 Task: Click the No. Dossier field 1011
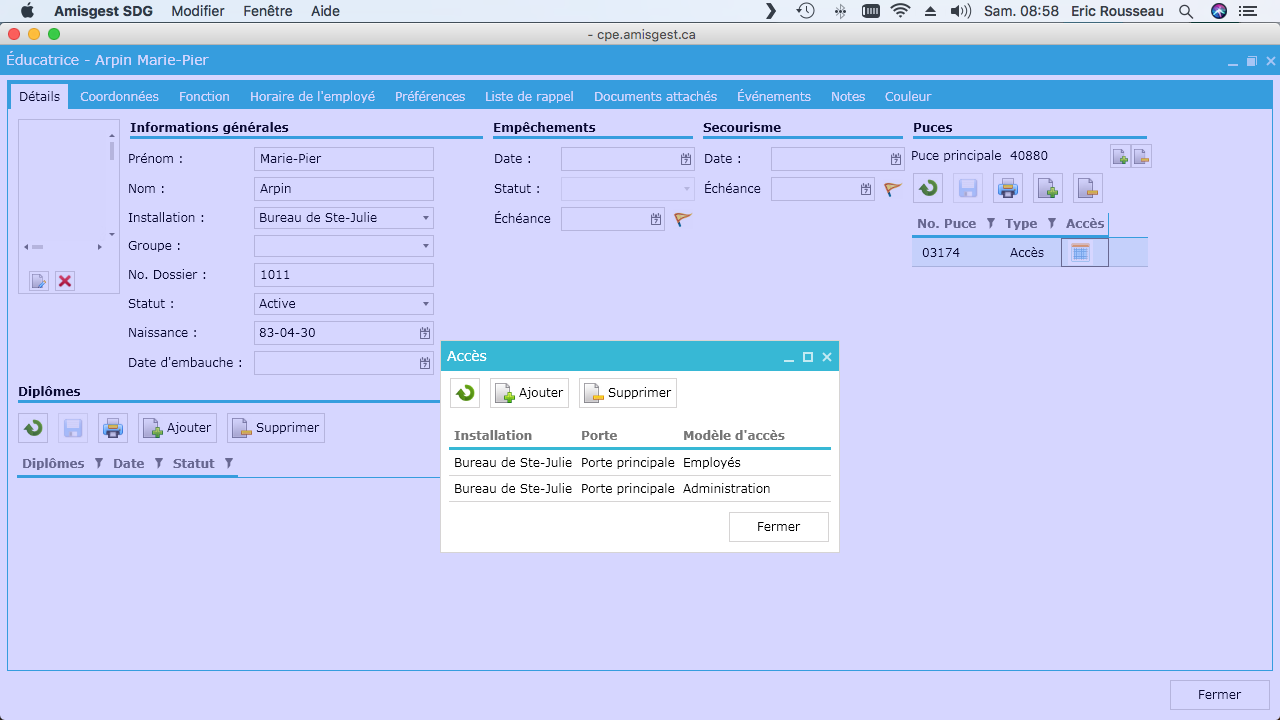344,275
